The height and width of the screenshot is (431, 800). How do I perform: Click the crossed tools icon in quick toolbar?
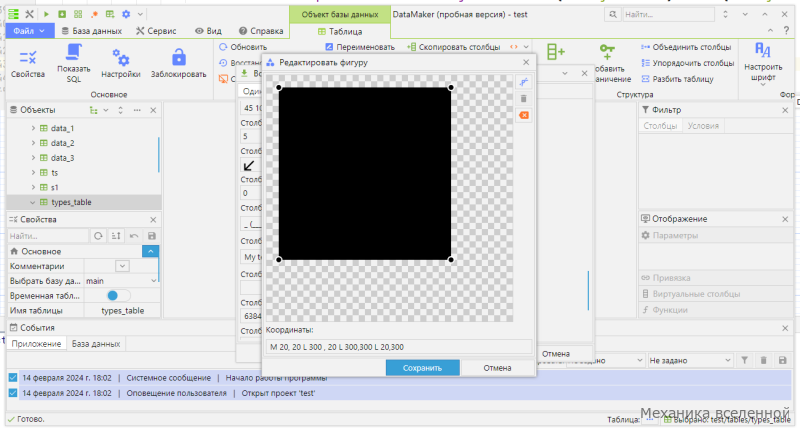point(30,14)
